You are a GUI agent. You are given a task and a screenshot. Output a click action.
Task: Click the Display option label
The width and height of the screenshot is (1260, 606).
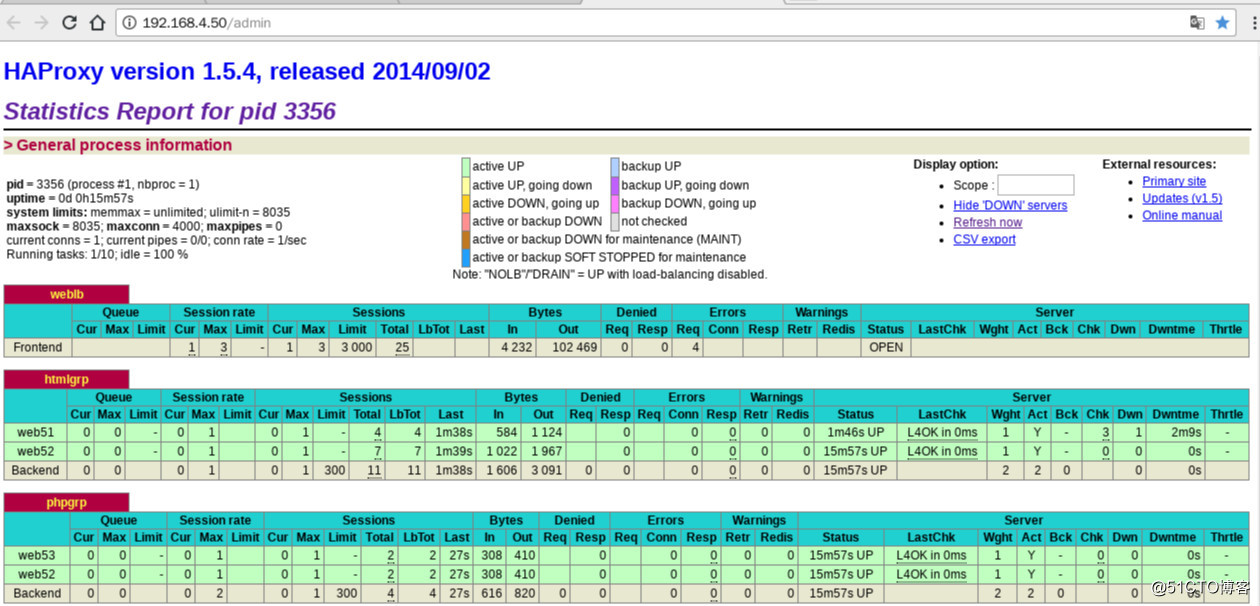click(x=955, y=164)
